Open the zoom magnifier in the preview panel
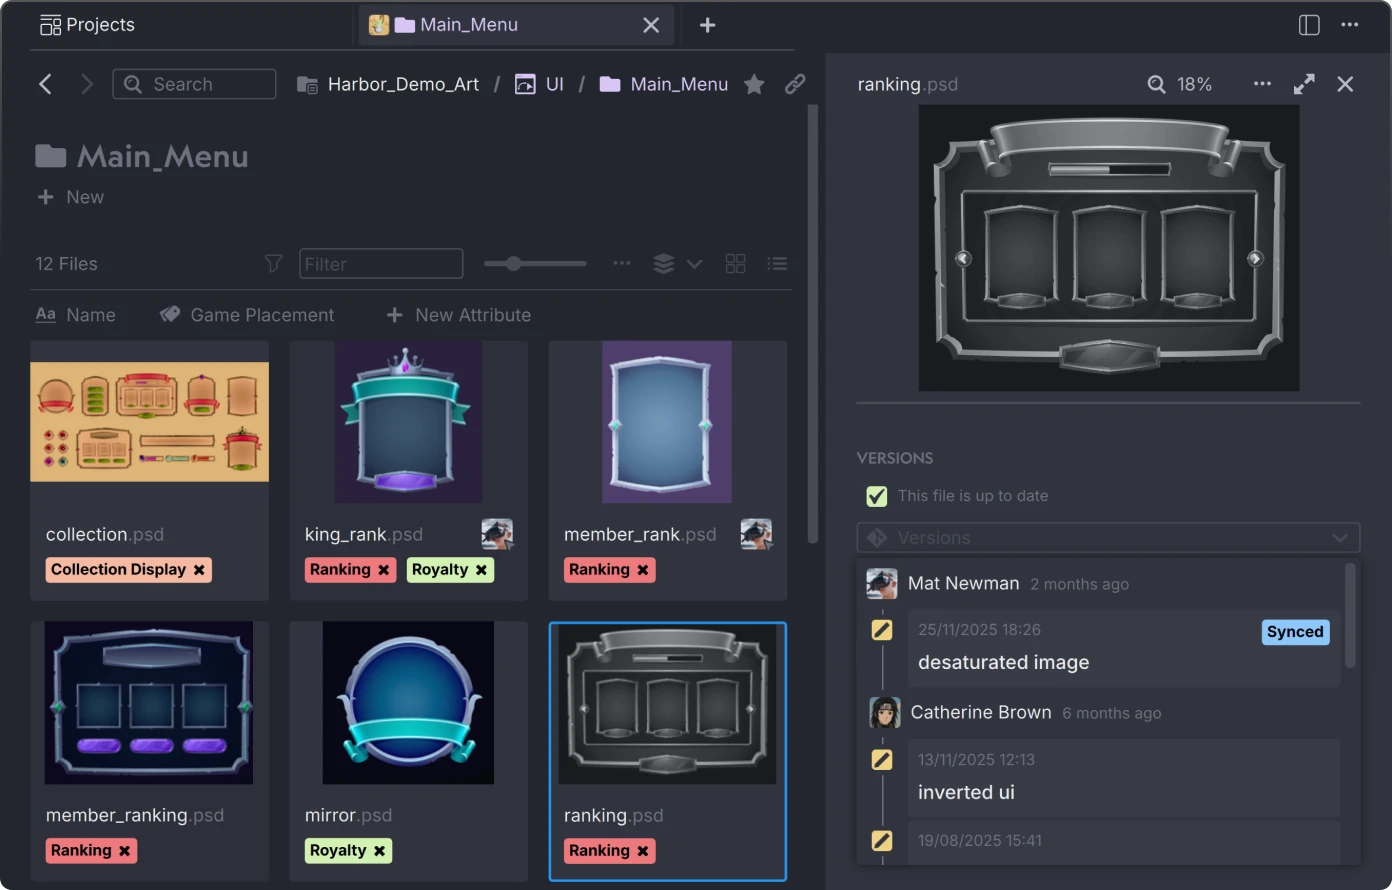This screenshot has width=1392, height=890. click(x=1156, y=84)
